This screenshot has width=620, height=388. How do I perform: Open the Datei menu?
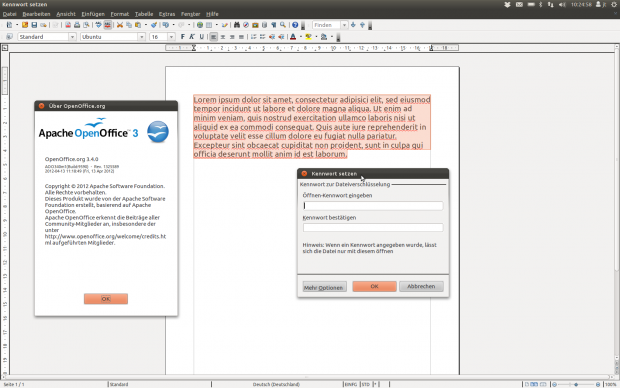tap(9, 14)
